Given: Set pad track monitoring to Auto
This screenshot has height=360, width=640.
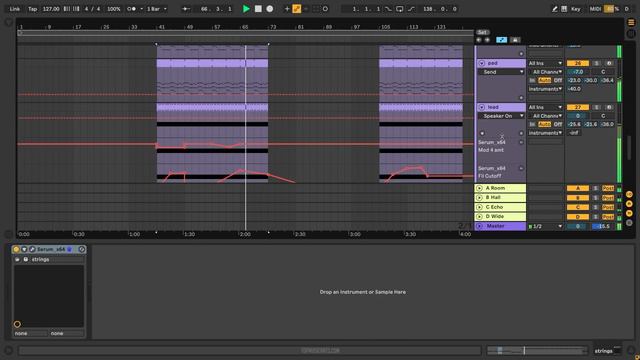Looking at the screenshot, I should [544, 80].
